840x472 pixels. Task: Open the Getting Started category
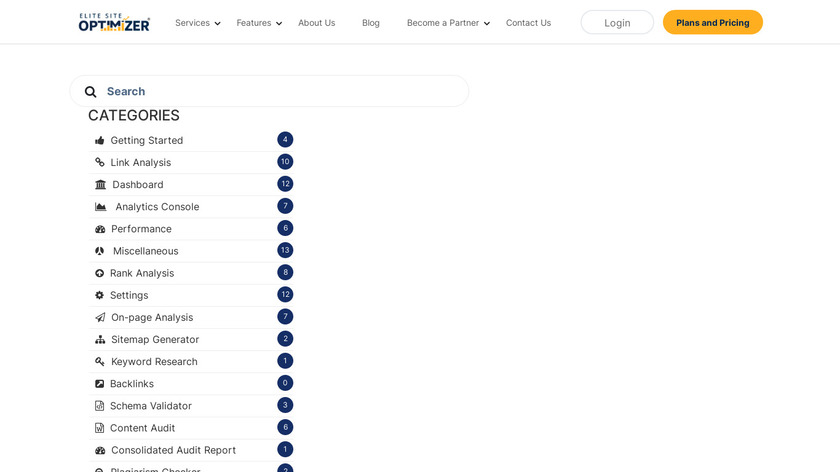pos(147,140)
